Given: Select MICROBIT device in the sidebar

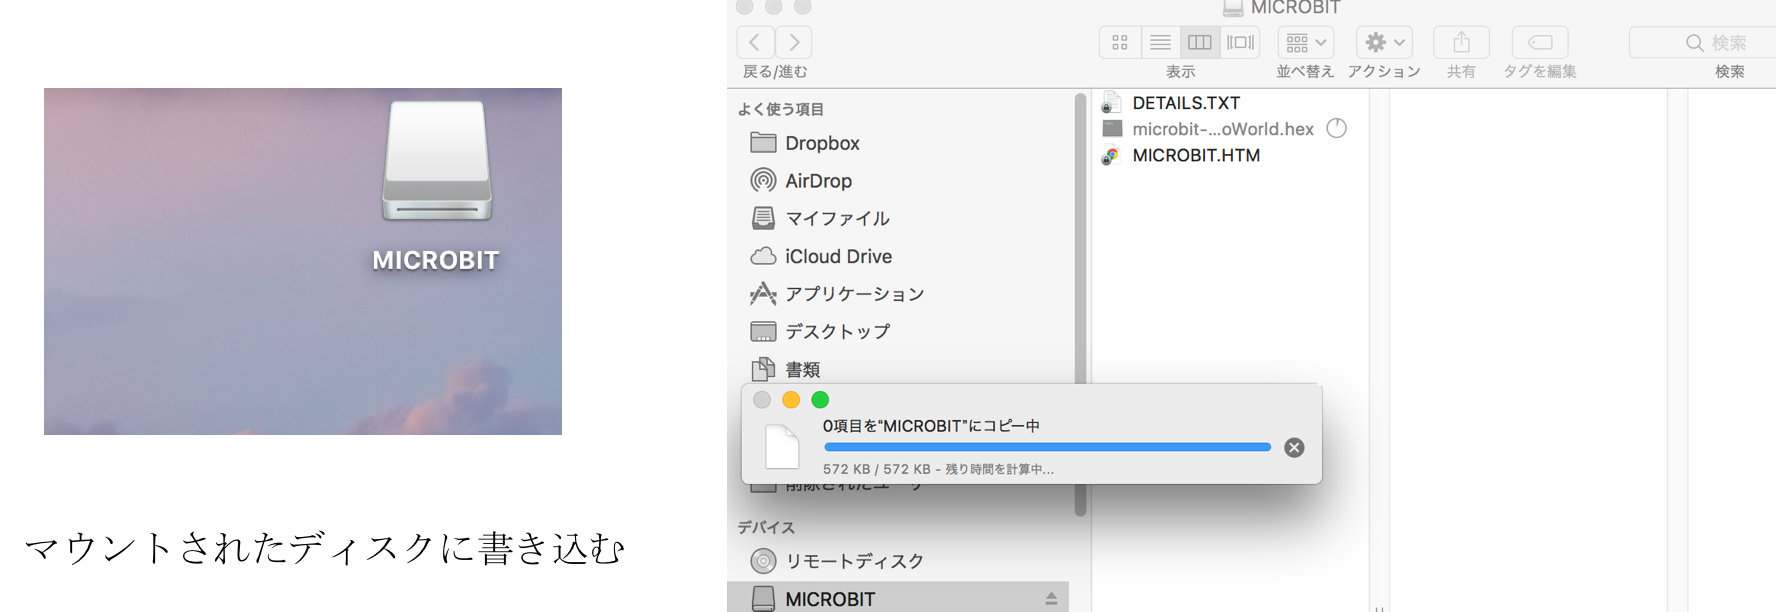Looking at the screenshot, I should (898, 598).
